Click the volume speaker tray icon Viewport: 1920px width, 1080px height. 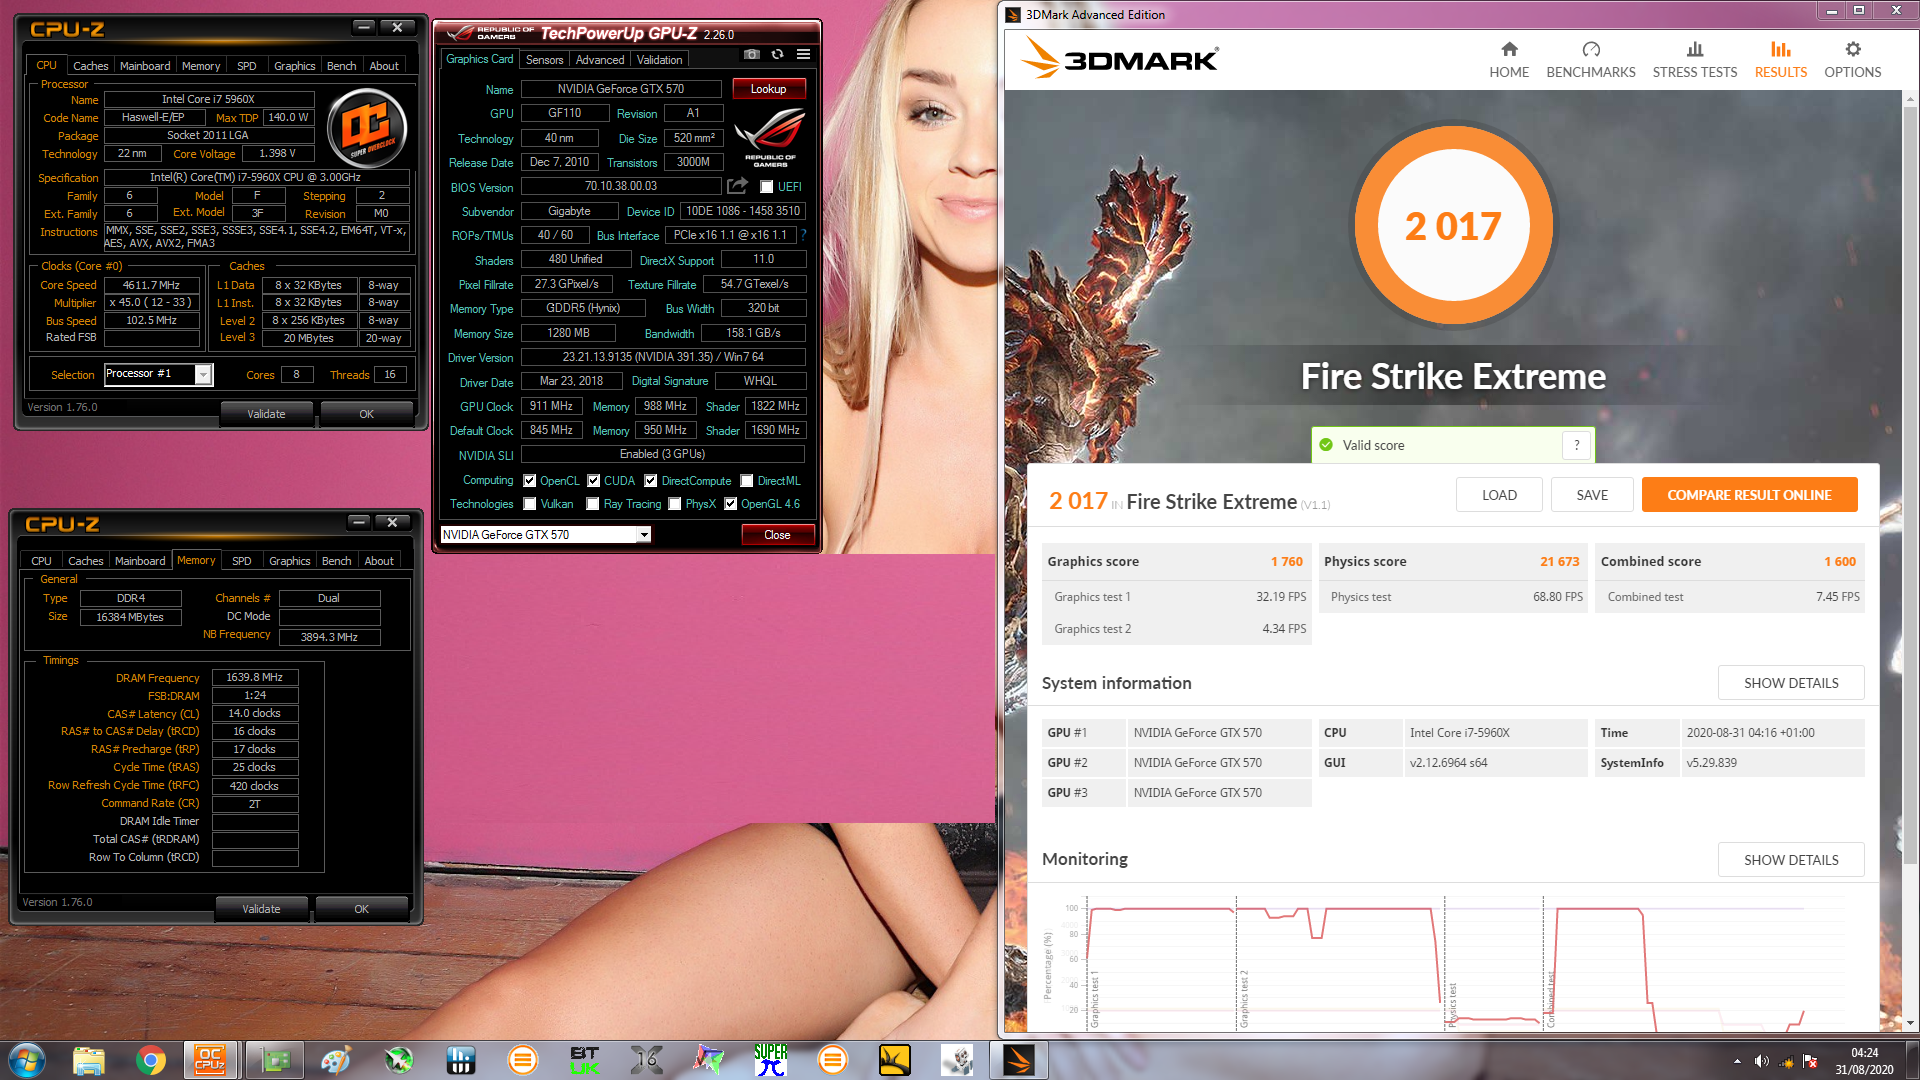click(x=1761, y=1061)
